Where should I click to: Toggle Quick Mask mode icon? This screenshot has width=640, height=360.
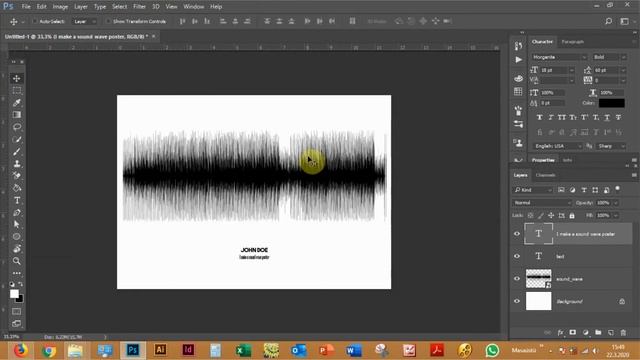pos(17,311)
